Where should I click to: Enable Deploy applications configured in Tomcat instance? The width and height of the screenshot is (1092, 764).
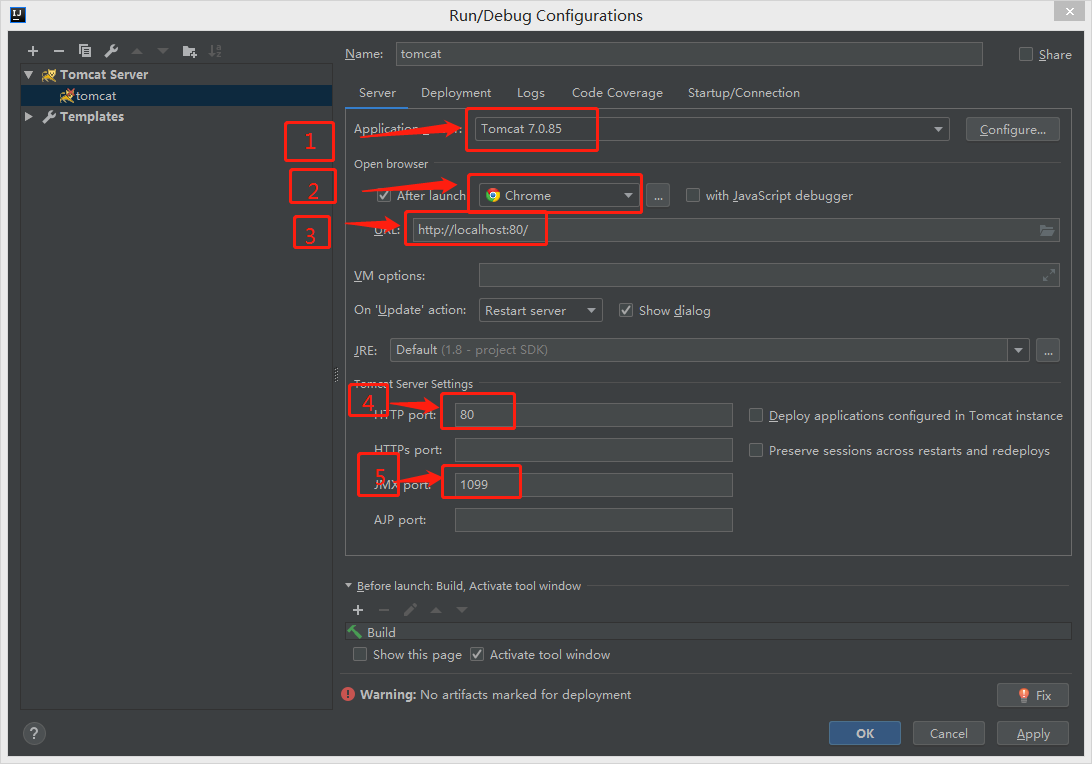click(756, 415)
